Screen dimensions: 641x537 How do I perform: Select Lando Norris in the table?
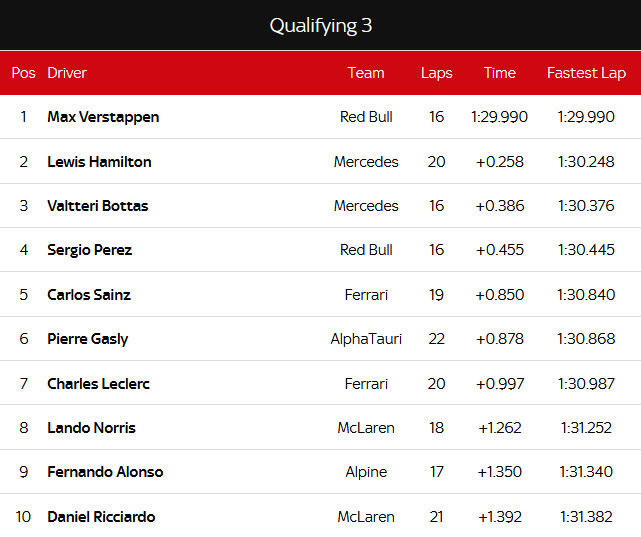(x=91, y=428)
